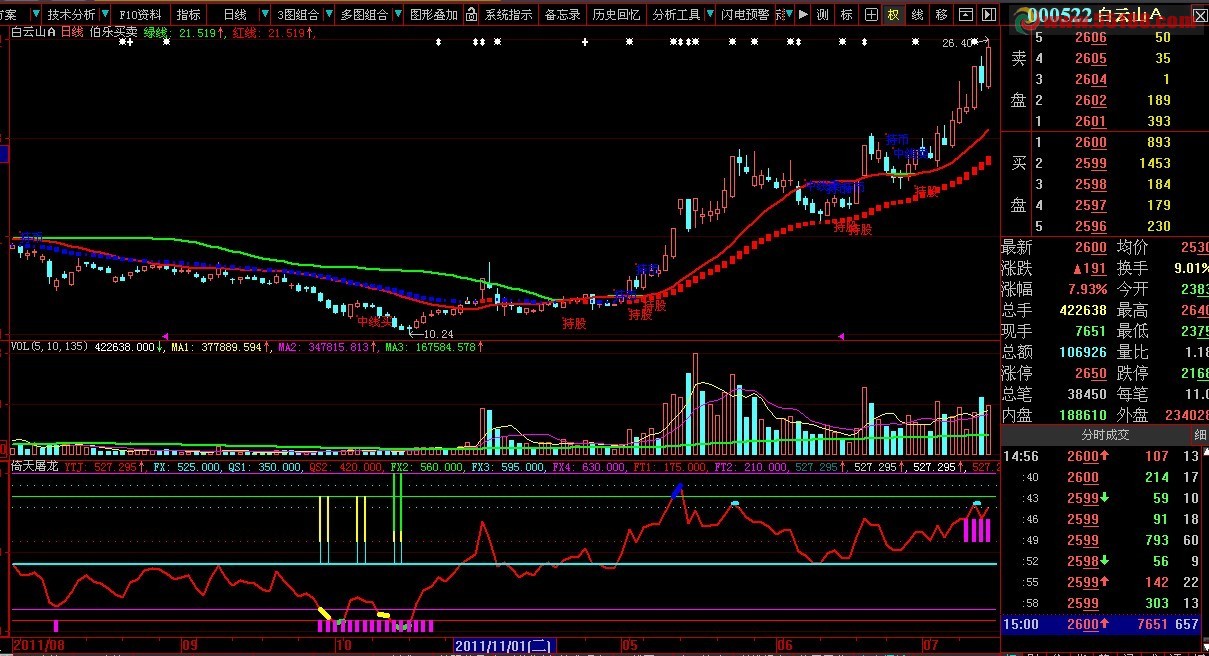The width and height of the screenshot is (1209, 656).
Task: Click the 分时成交 panel header
Action: click(x=1105, y=435)
